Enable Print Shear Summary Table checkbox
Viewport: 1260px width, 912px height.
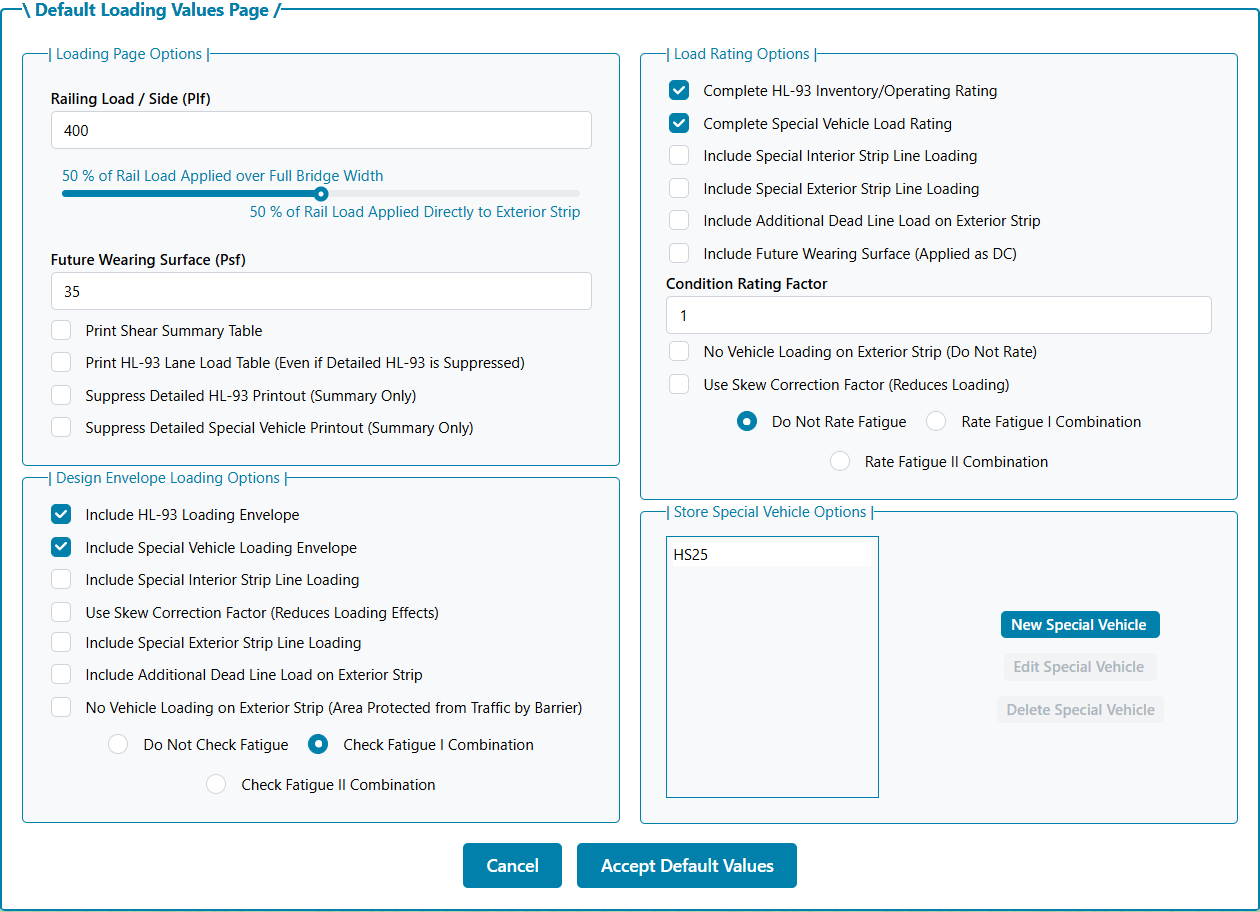pyautogui.click(x=62, y=331)
